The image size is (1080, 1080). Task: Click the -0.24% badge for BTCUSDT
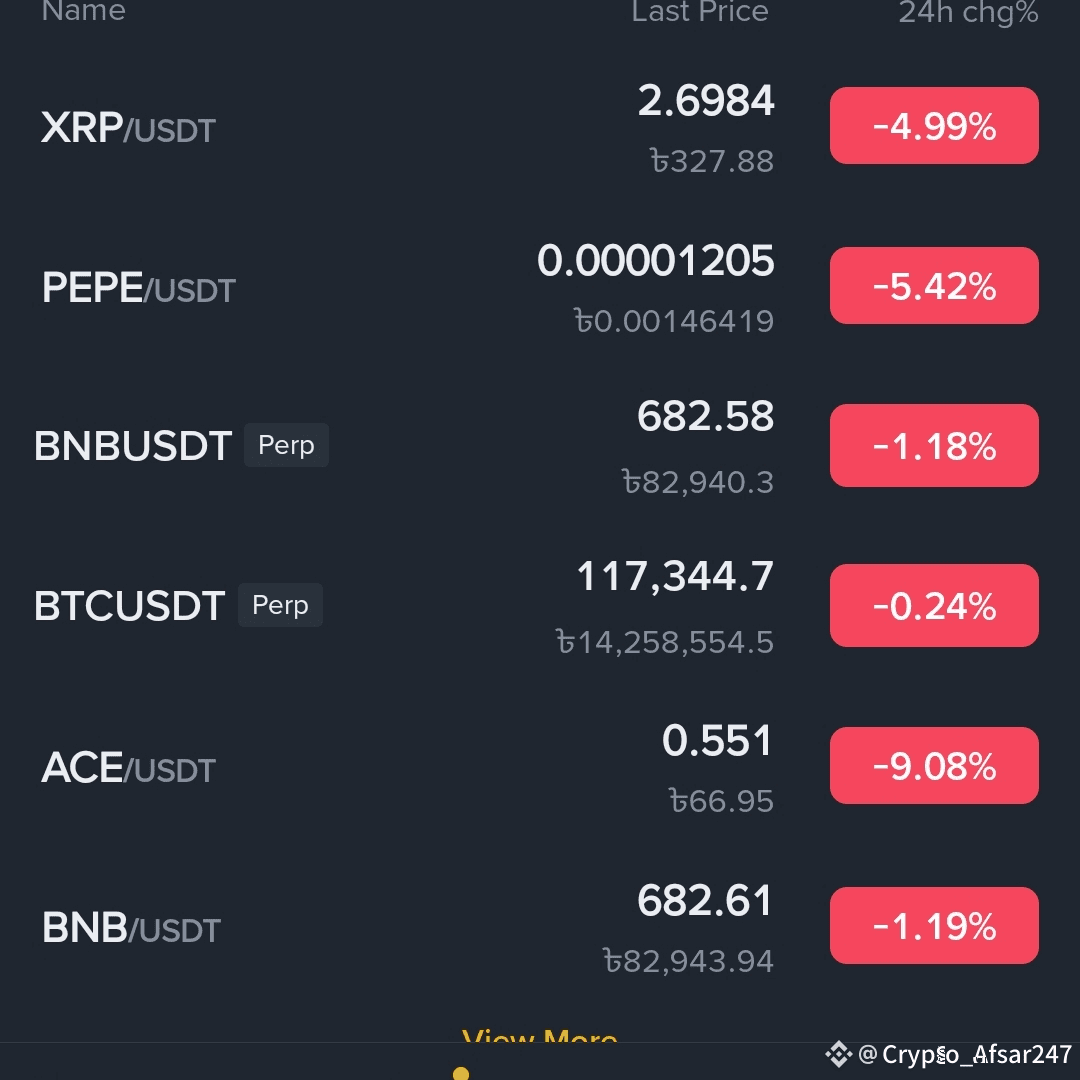point(934,605)
